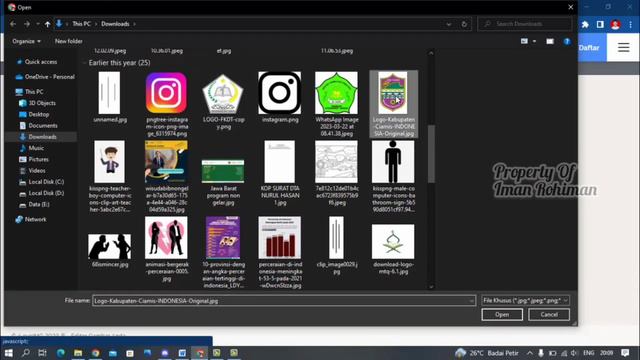The width and height of the screenshot is (640, 360).
Task: Open Chrome extensions puzzle icon
Action: click(585, 24)
